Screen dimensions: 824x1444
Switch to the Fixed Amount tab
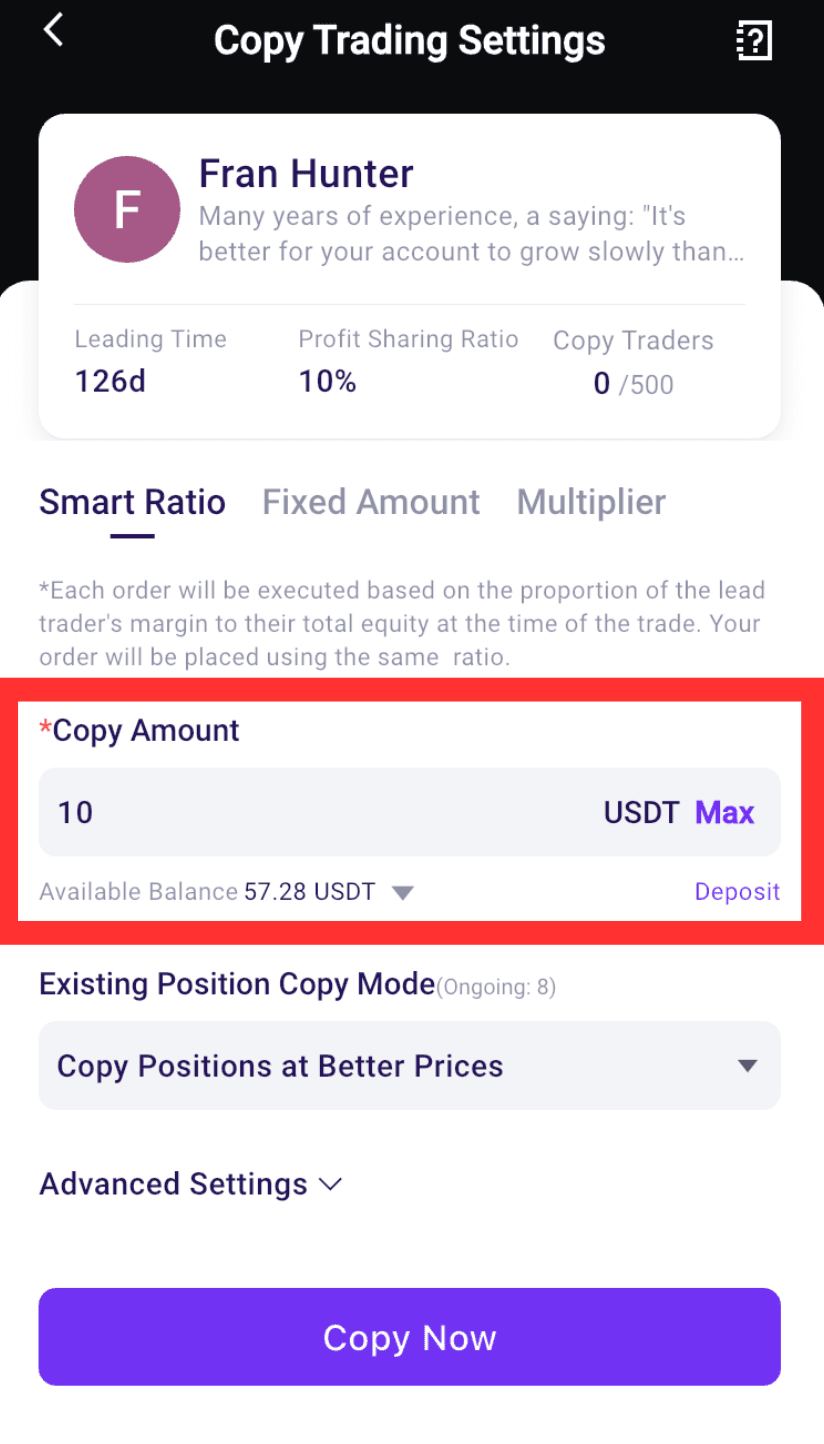(x=371, y=501)
